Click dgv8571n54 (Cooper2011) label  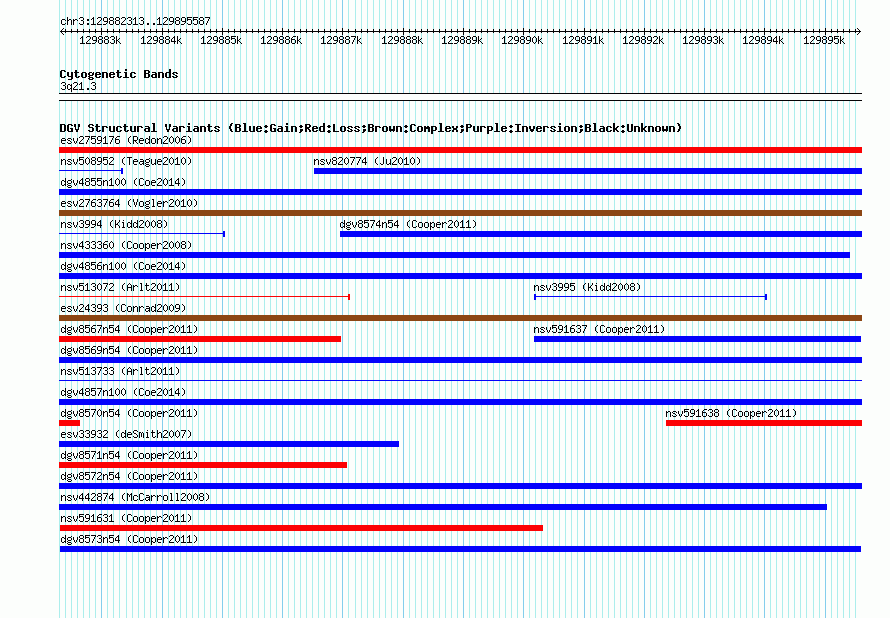pyautogui.click(x=129, y=455)
